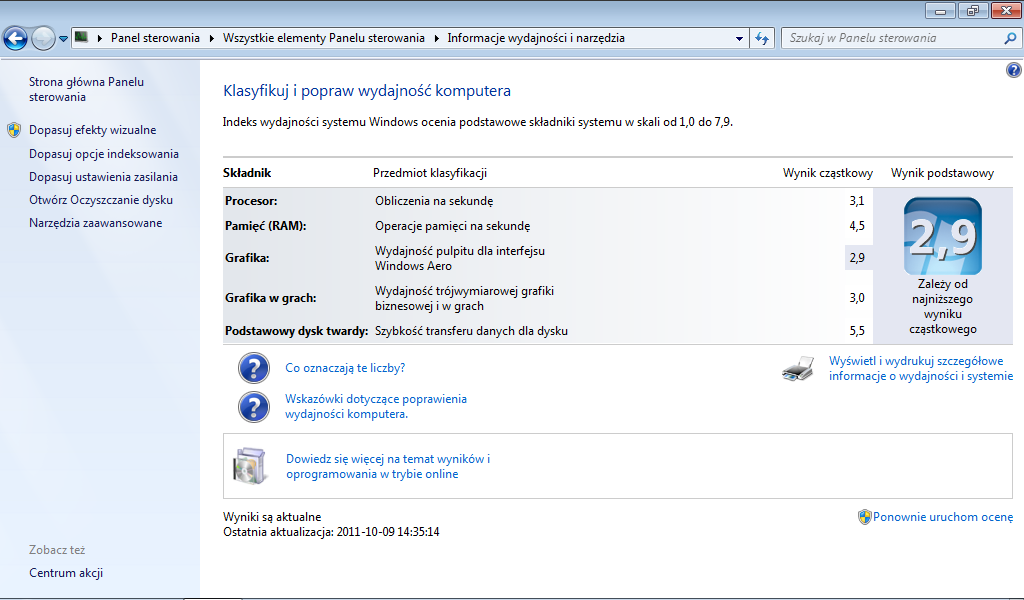Click Ponownie uruchom ocenę
The height and width of the screenshot is (600, 1024).
(943, 517)
